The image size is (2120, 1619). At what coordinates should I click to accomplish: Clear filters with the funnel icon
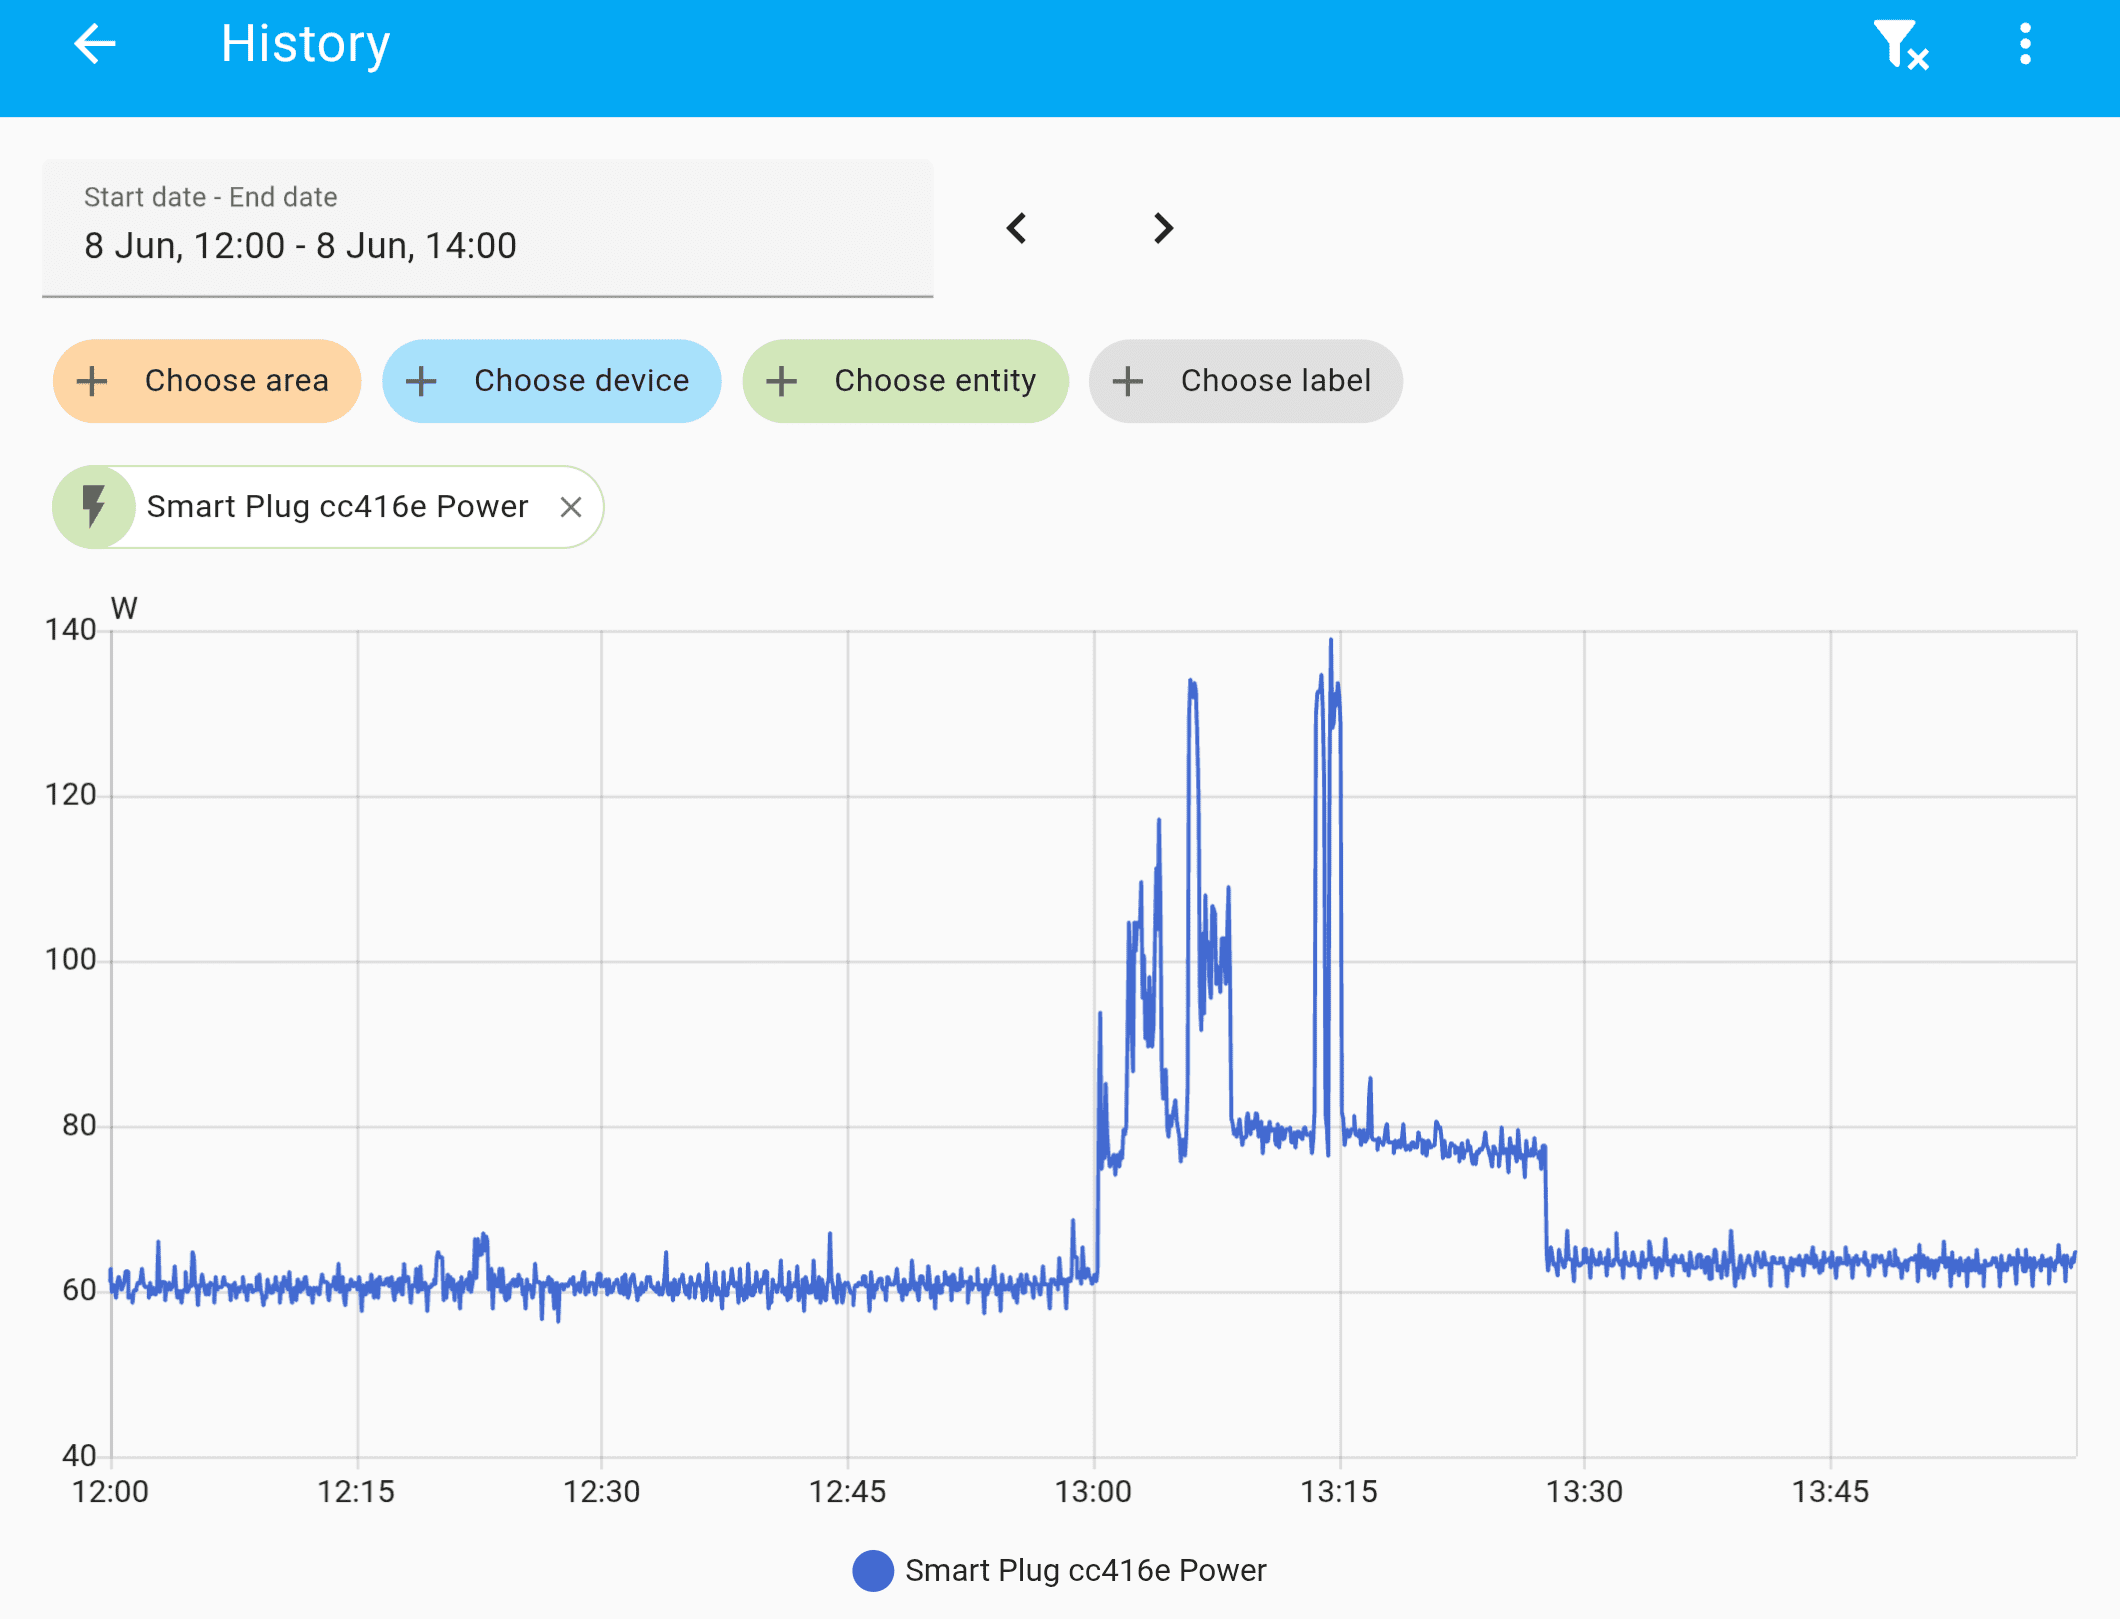pyautogui.click(x=1899, y=45)
